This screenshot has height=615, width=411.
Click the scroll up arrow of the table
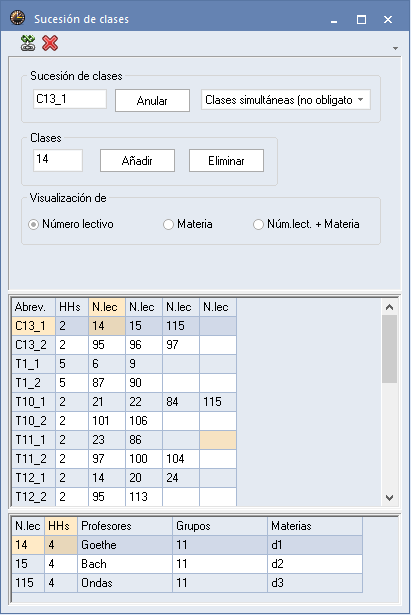click(x=389, y=307)
